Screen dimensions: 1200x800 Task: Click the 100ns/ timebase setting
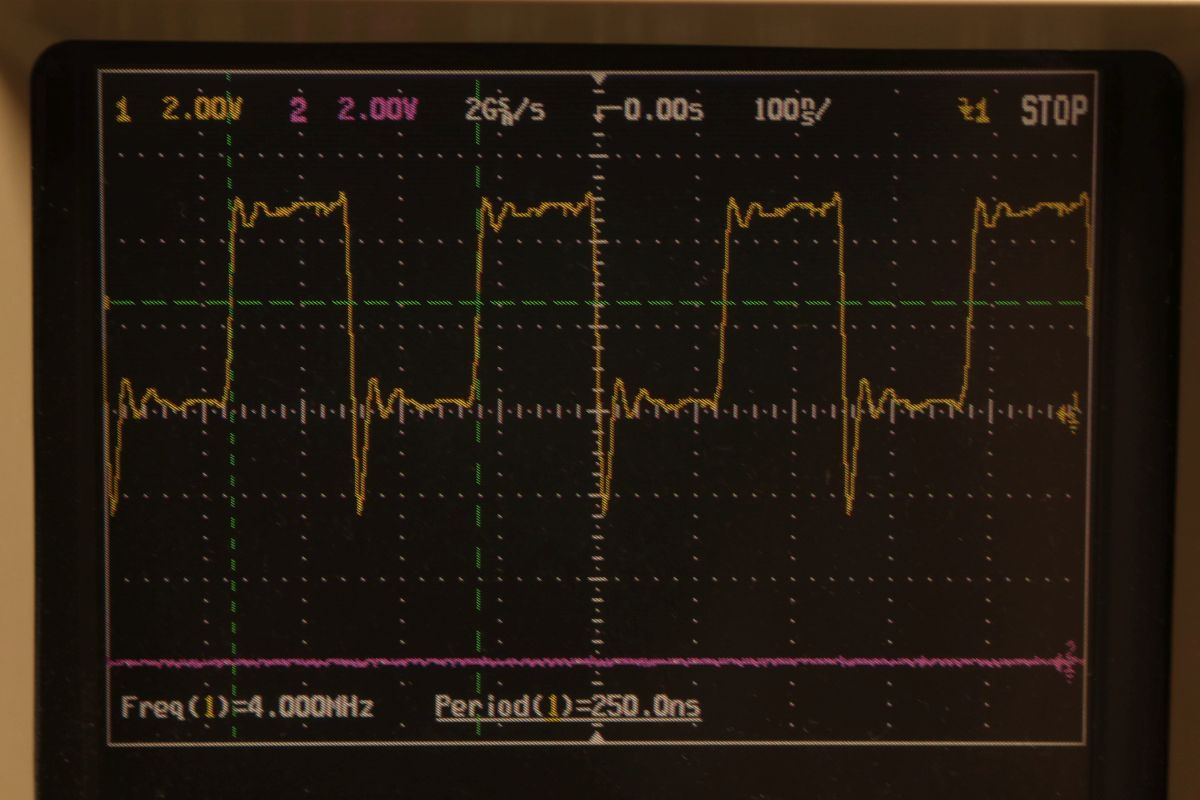click(x=790, y=110)
